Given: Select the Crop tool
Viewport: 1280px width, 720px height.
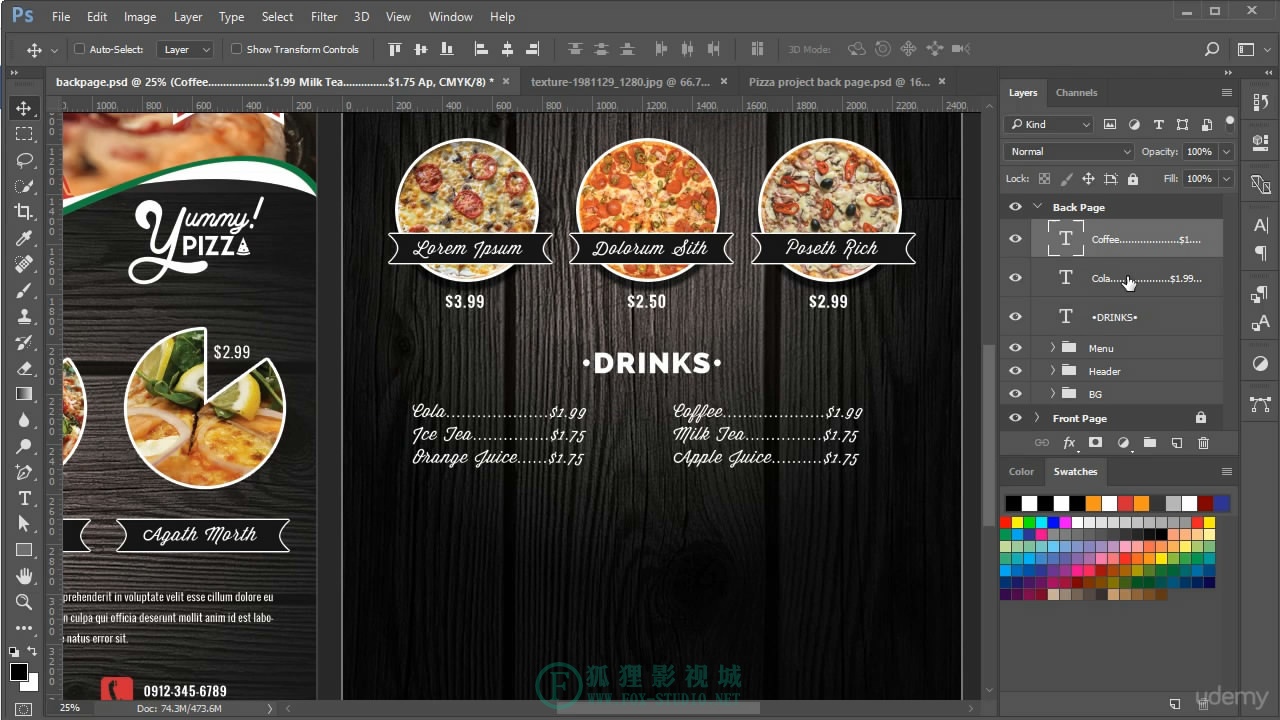Looking at the screenshot, I should tap(24, 211).
